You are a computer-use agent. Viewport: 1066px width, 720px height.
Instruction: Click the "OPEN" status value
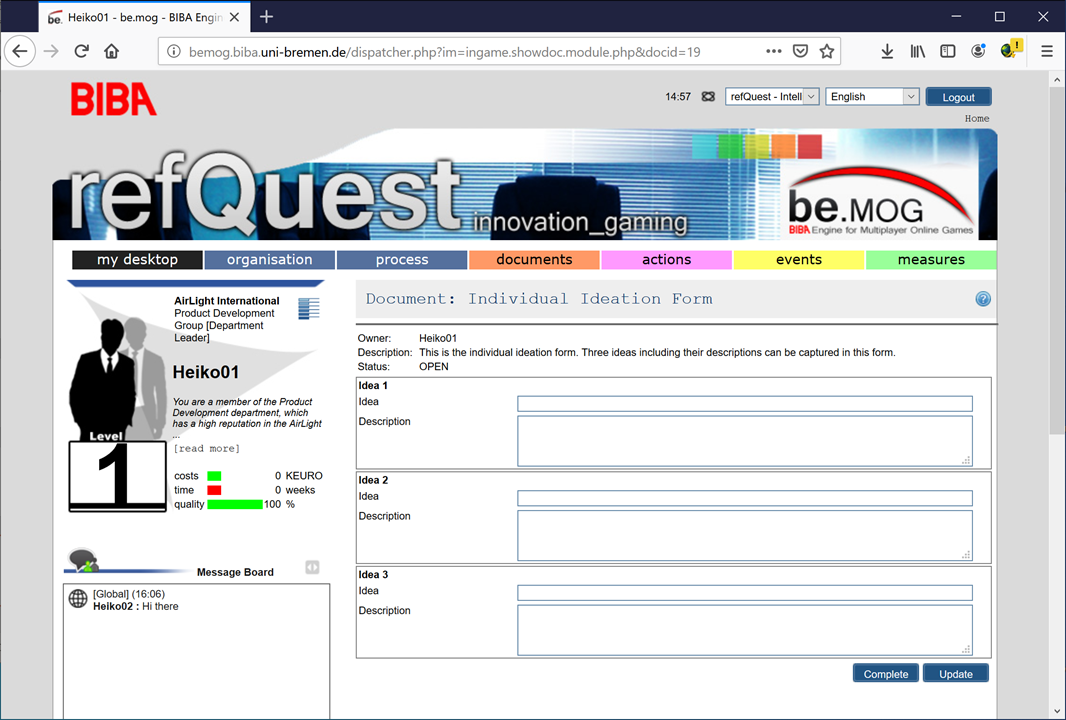click(x=434, y=366)
